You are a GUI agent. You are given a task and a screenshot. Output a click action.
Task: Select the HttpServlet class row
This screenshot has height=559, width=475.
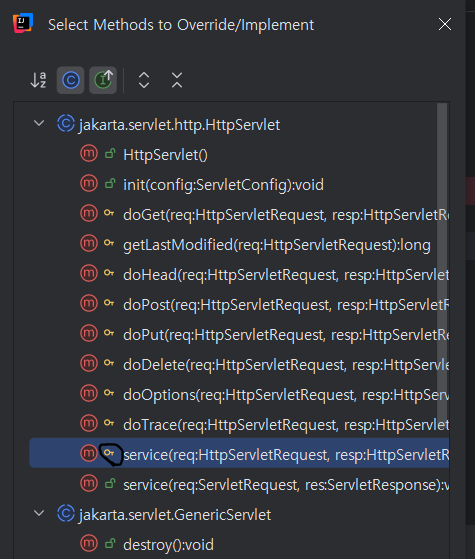pos(231,124)
